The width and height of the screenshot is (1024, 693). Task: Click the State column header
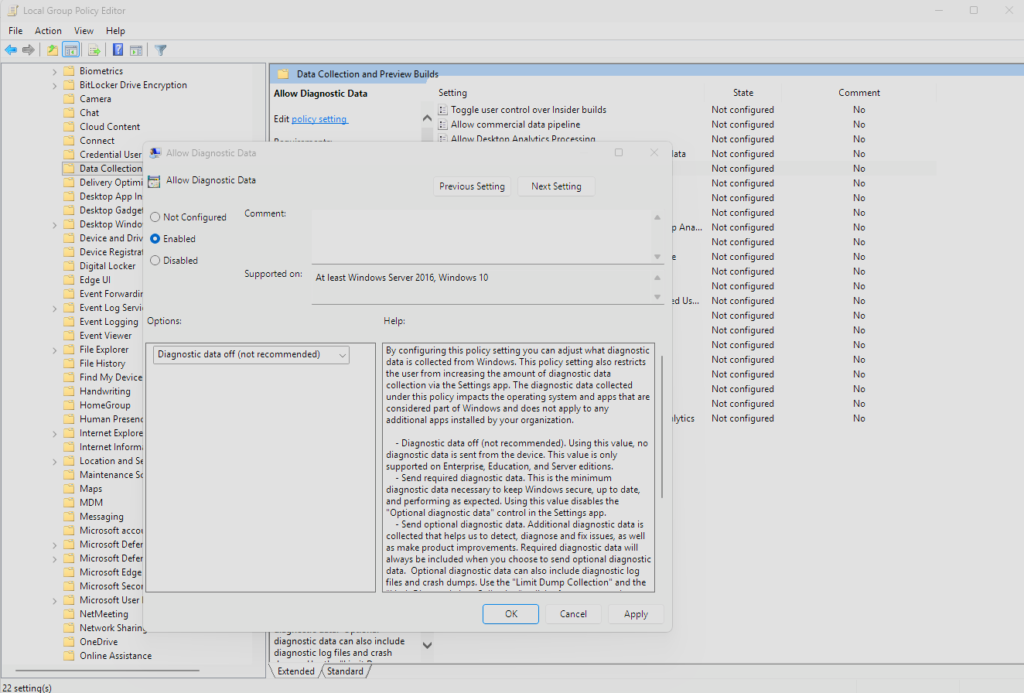click(x=743, y=93)
